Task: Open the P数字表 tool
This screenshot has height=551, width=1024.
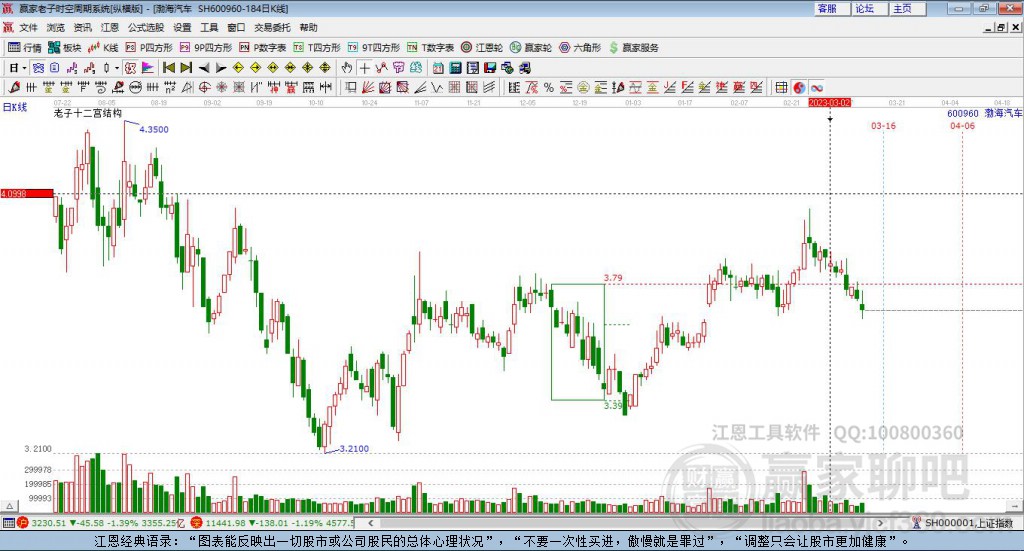Action: [x=263, y=48]
